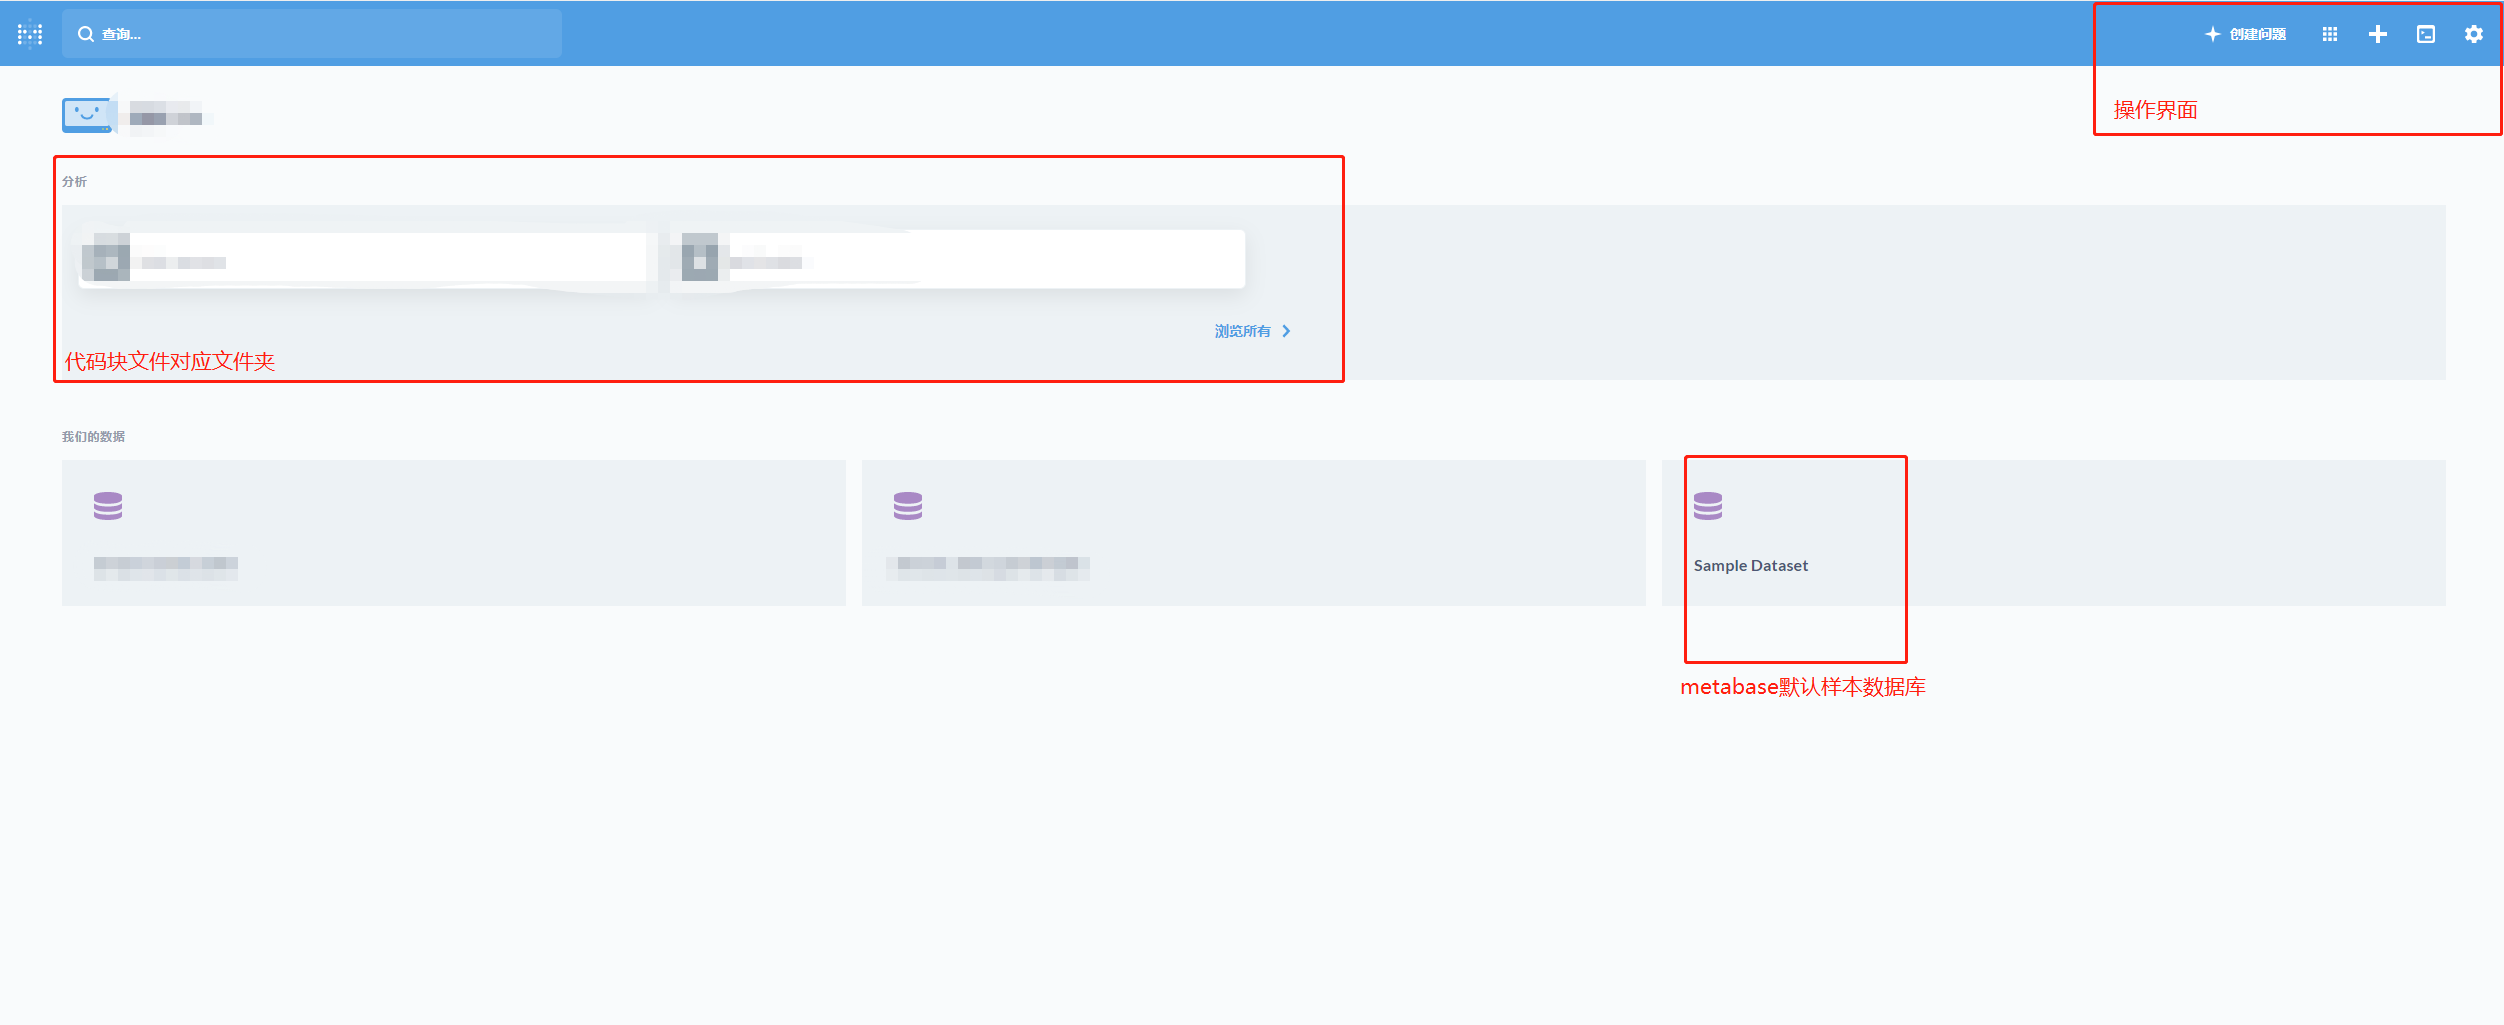Open the leftmost database card under 我们的数据
2504x1025 pixels.
pyautogui.click(x=452, y=533)
